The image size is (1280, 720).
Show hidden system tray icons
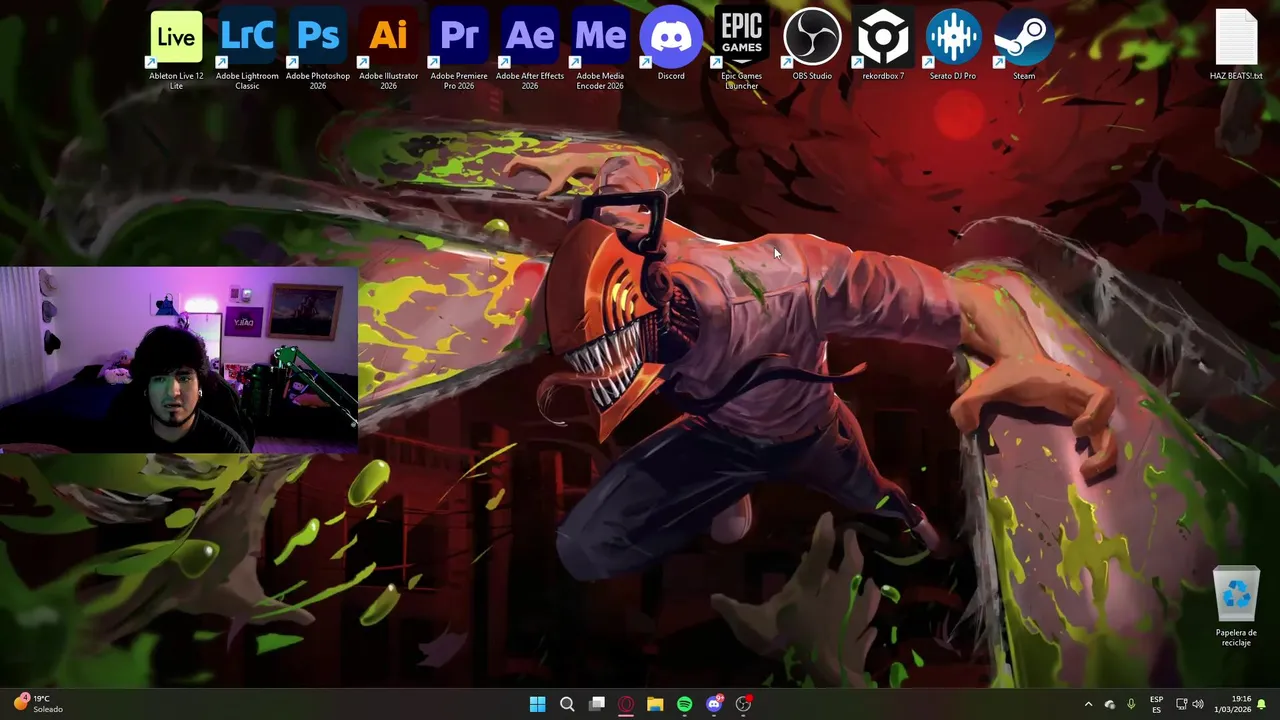1088,704
